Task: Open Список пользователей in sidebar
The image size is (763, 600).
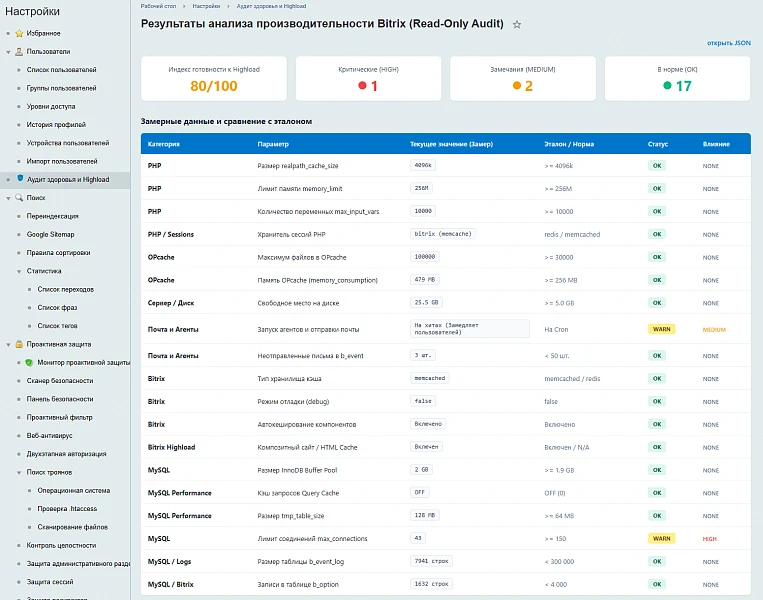Action: click(61, 70)
